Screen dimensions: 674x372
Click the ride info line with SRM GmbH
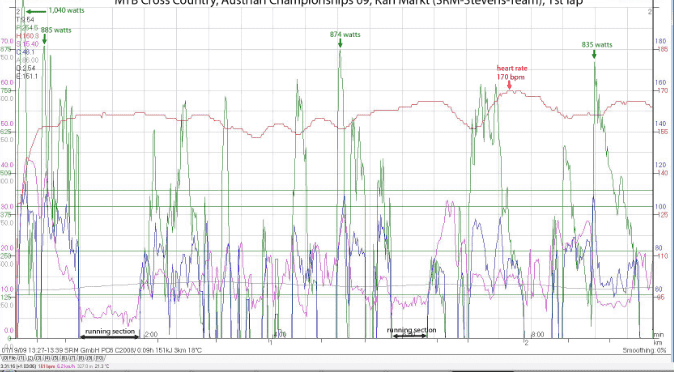pyautogui.click(x=101, y=350)
